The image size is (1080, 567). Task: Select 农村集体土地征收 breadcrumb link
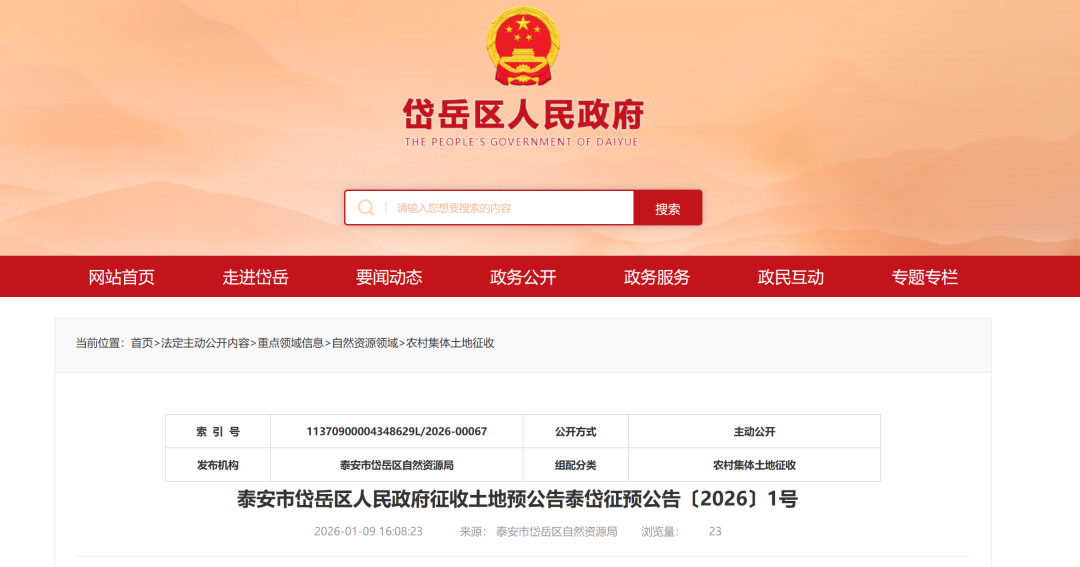pos(450,343)
